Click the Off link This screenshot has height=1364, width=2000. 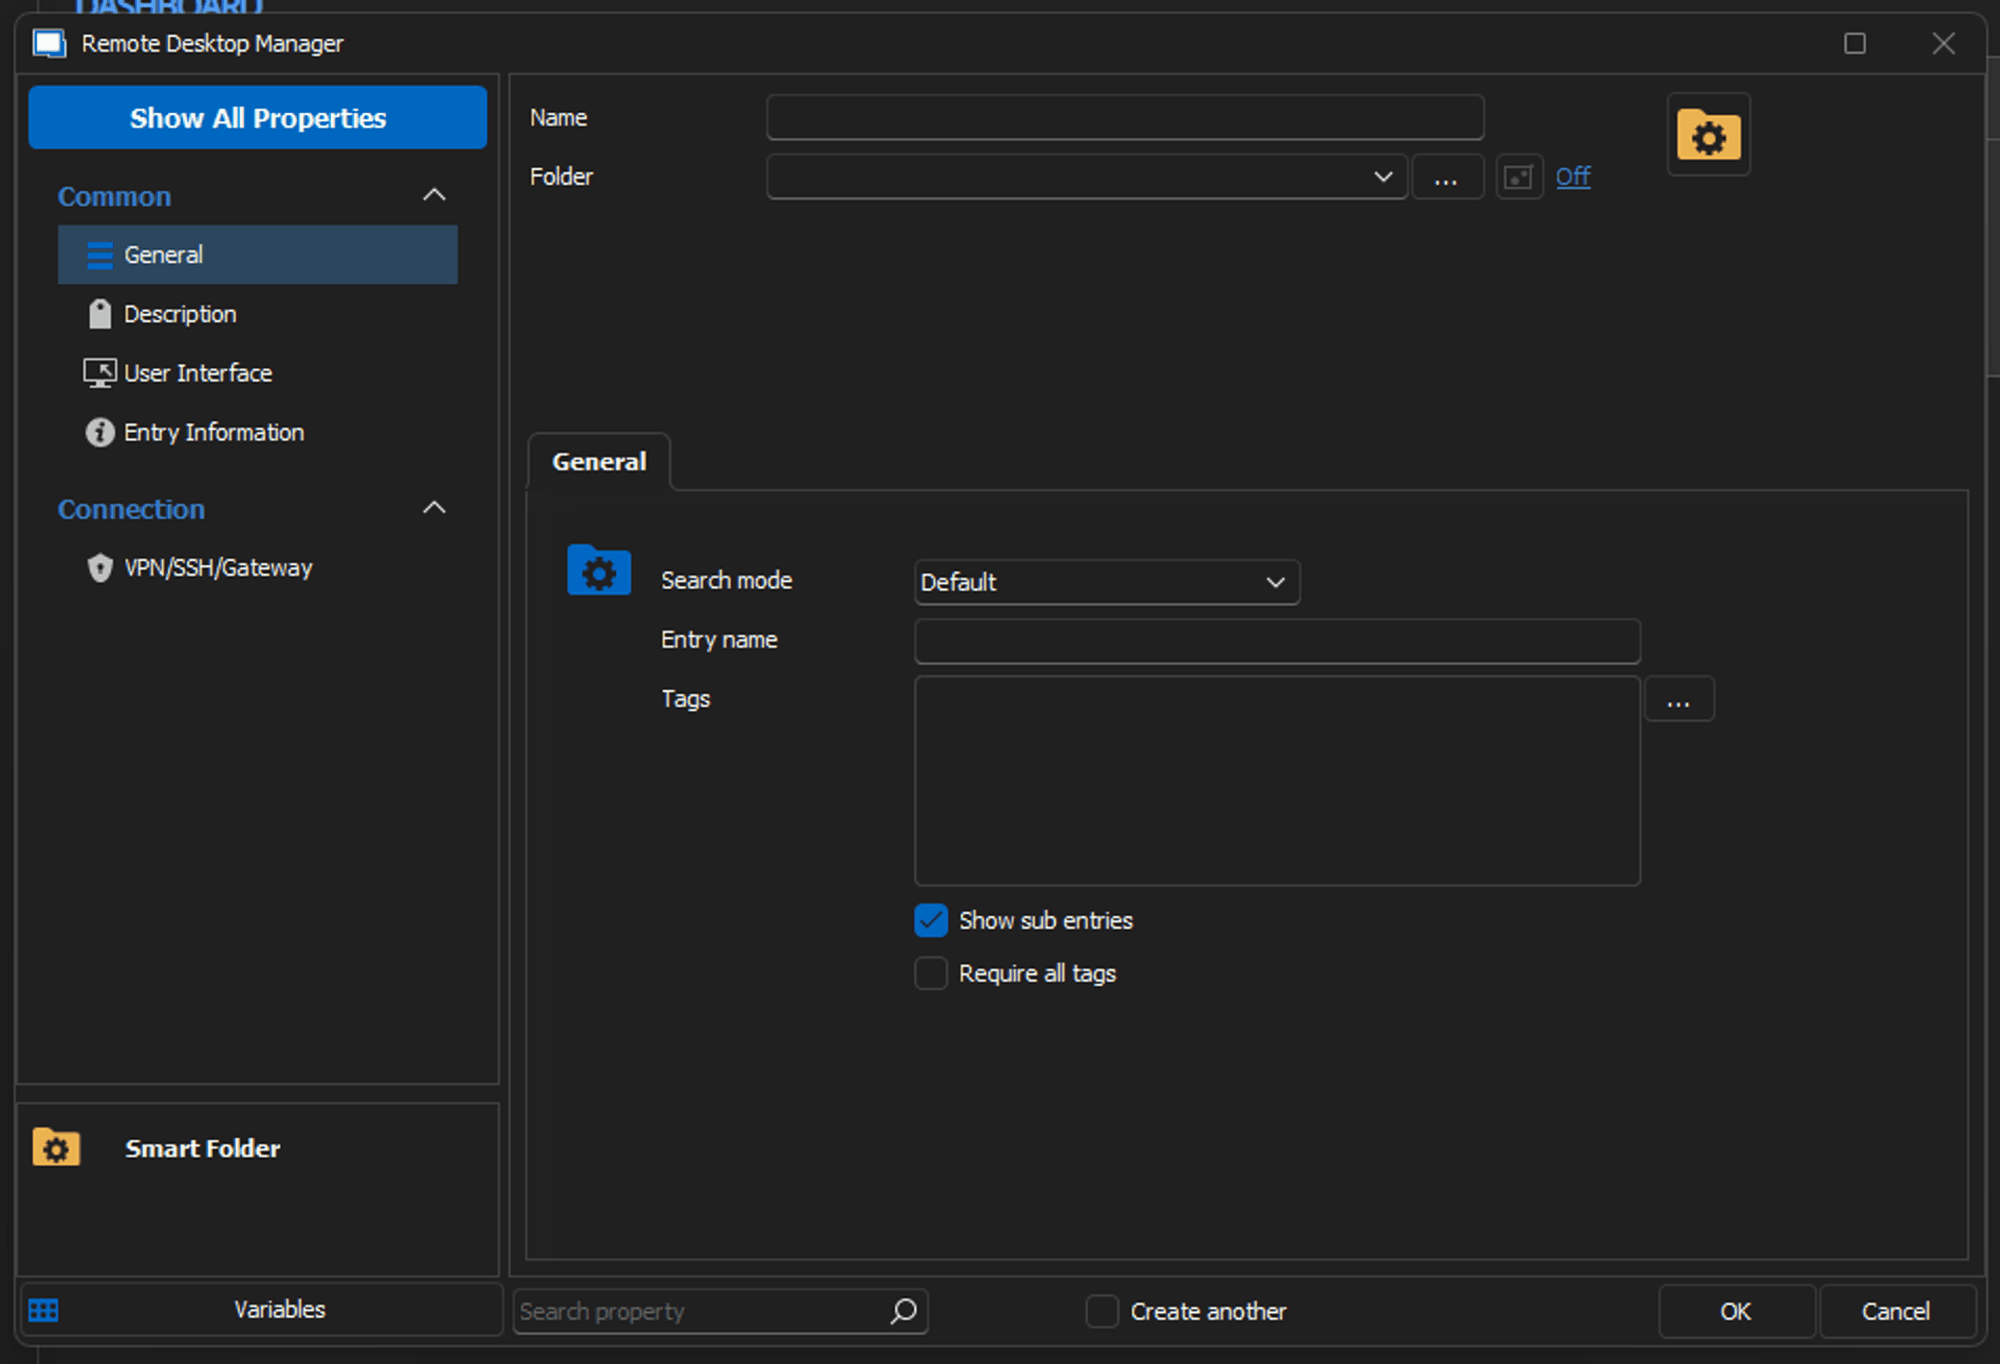pyautogui.click(x=1572, y=177)
